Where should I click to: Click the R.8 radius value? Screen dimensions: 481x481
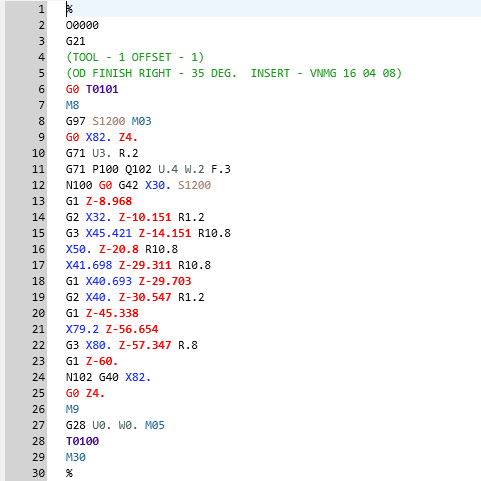[x=188, y=345]
